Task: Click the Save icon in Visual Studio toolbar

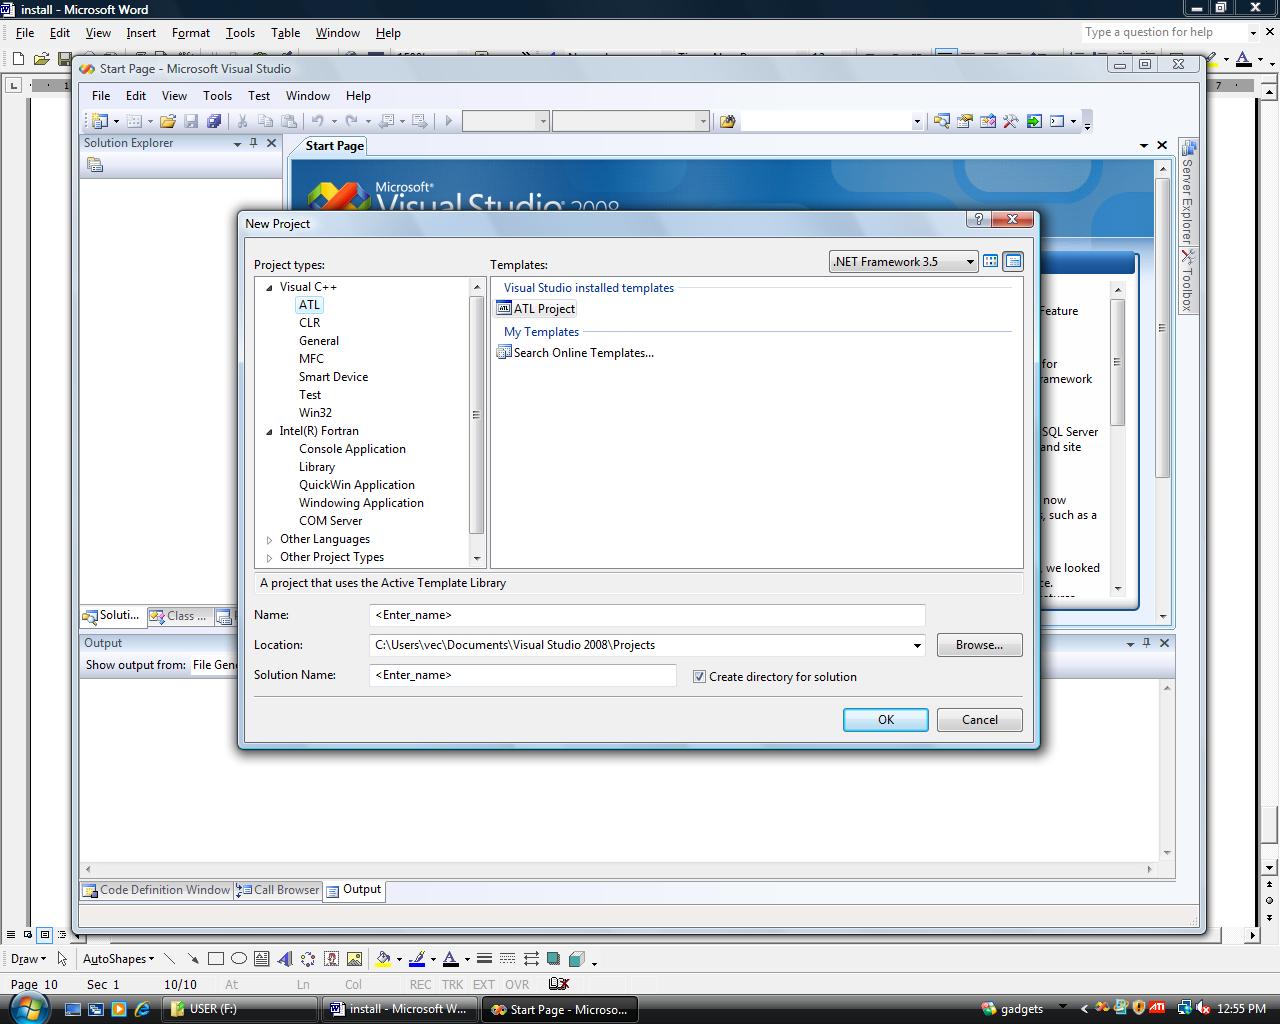Action: pyautogui.click(x=190, y=121)
